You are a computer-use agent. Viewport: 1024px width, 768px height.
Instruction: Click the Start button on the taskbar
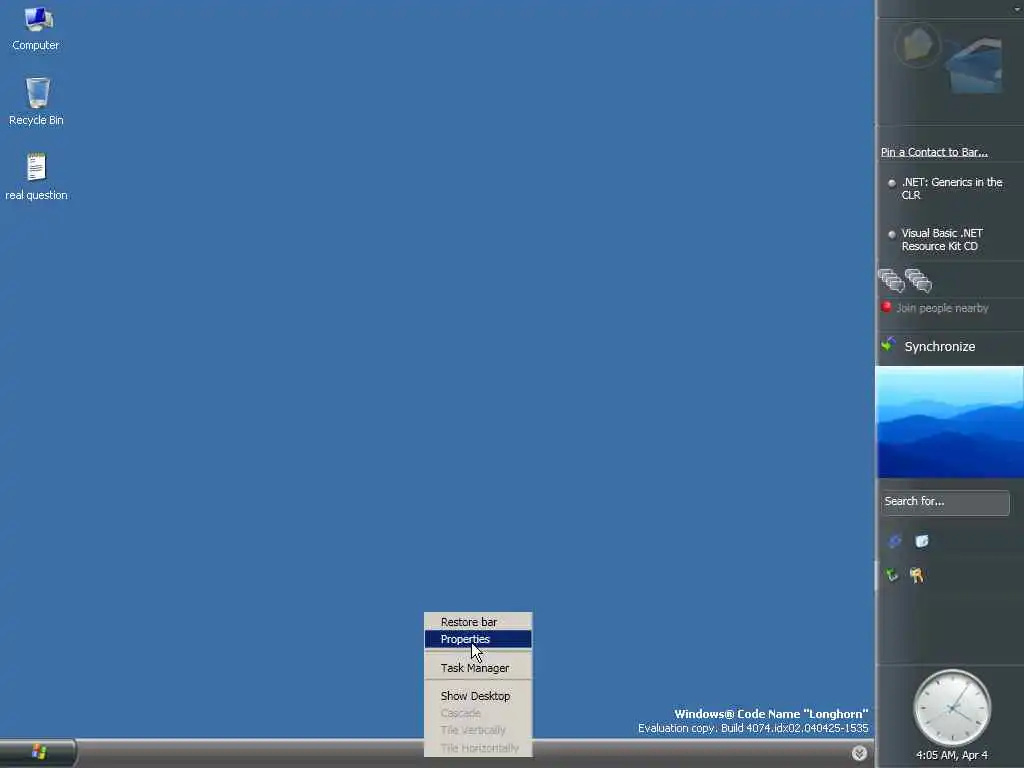point(38,752)
